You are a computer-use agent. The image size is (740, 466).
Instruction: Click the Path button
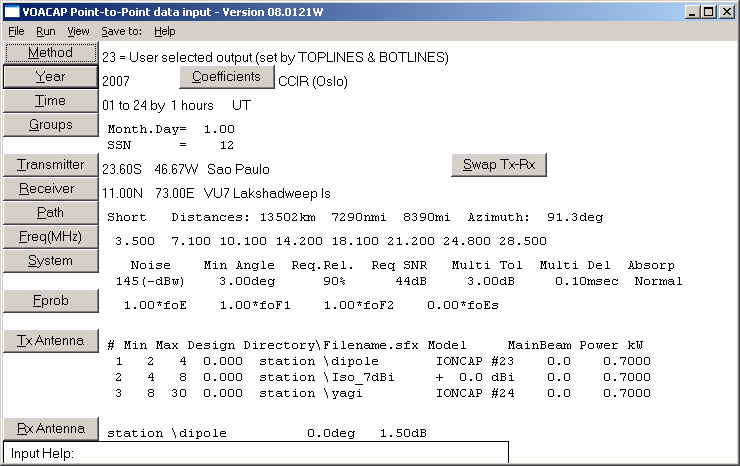click(x=50, y=212)
